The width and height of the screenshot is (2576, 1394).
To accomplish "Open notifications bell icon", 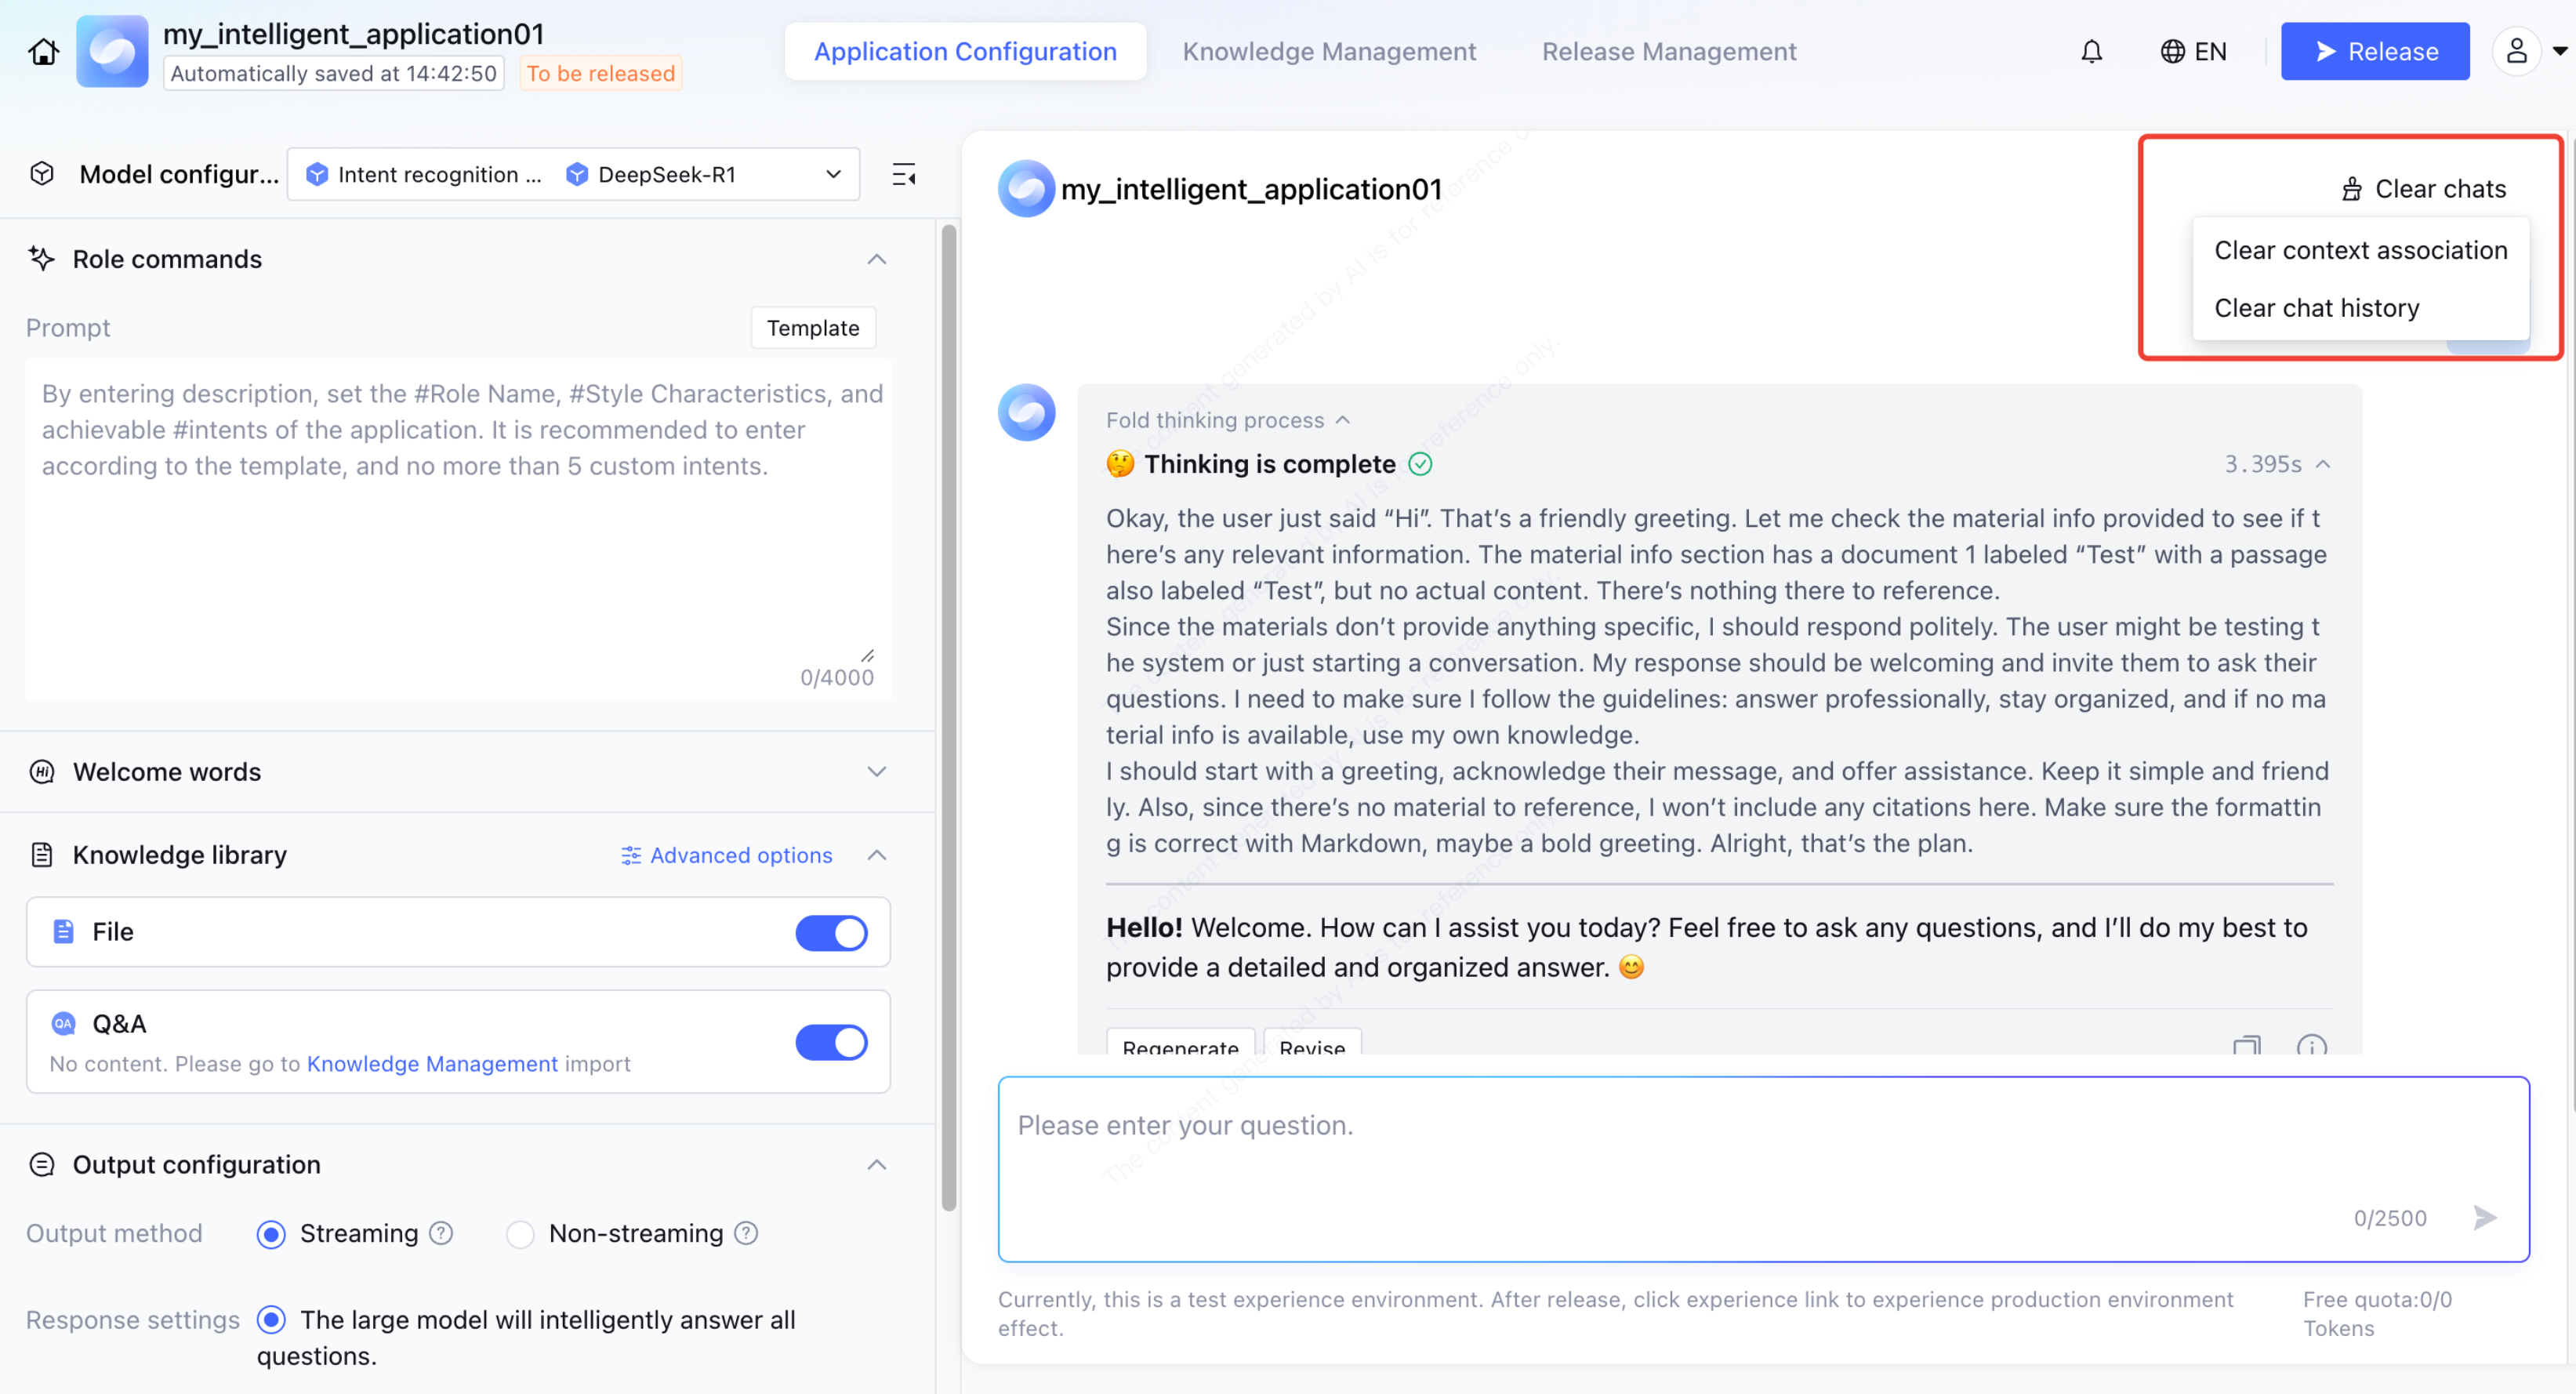I will [2091, 51].
